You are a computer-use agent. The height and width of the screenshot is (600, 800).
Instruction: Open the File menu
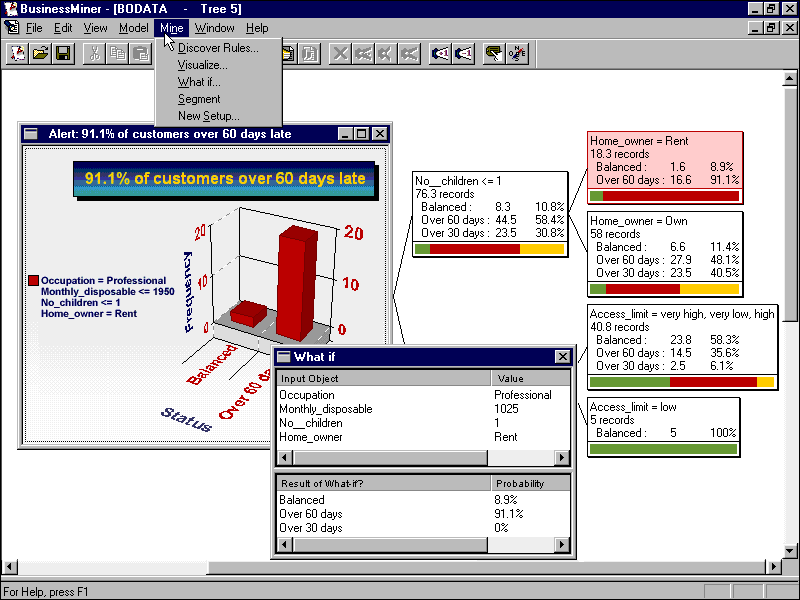[34, 28]
